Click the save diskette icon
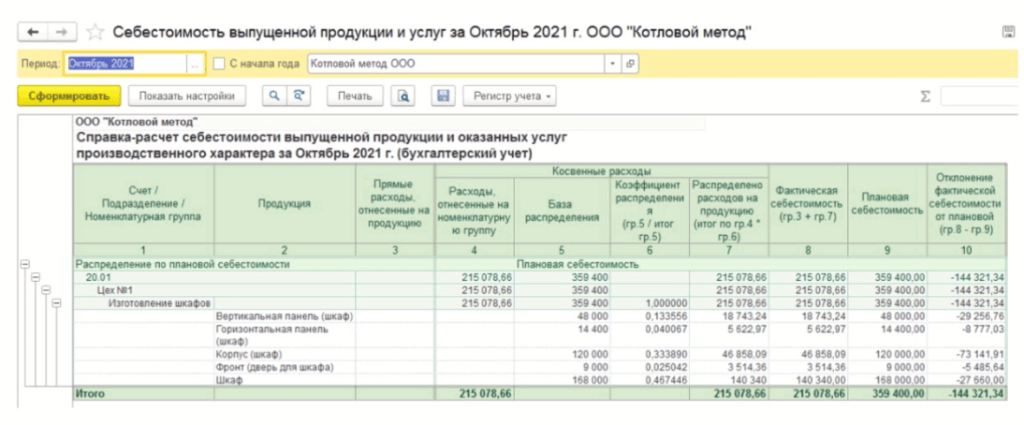 tap(441, 96)
